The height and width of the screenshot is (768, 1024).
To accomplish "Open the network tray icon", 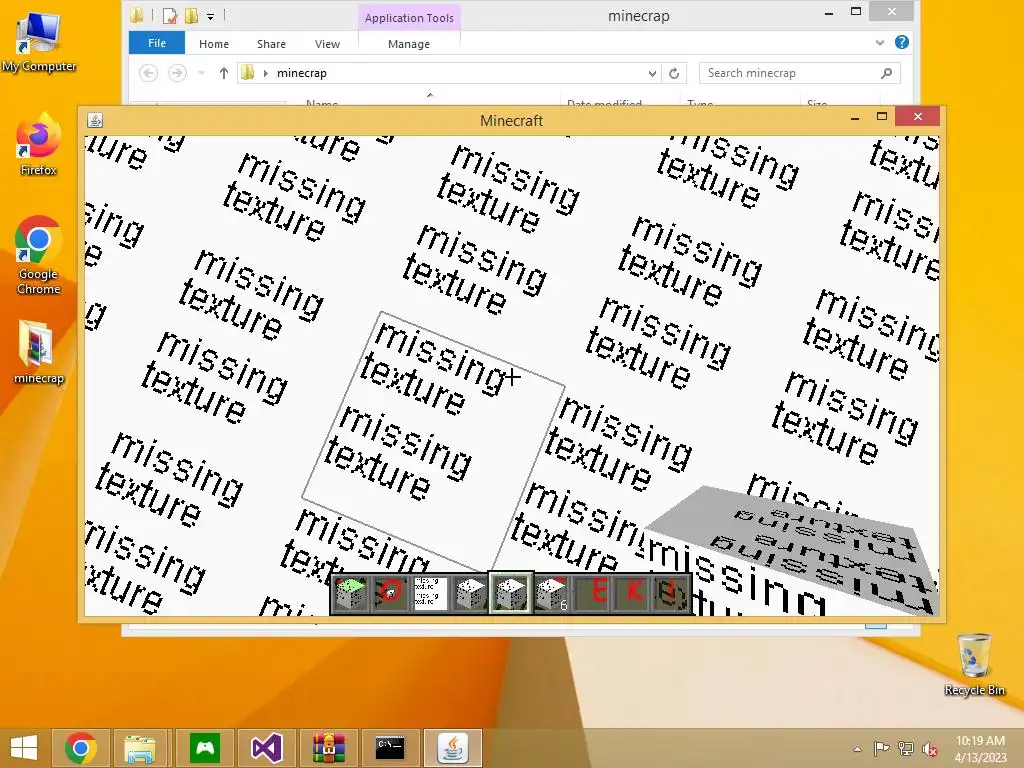I will pyautogui.click(x=906, y=748).
